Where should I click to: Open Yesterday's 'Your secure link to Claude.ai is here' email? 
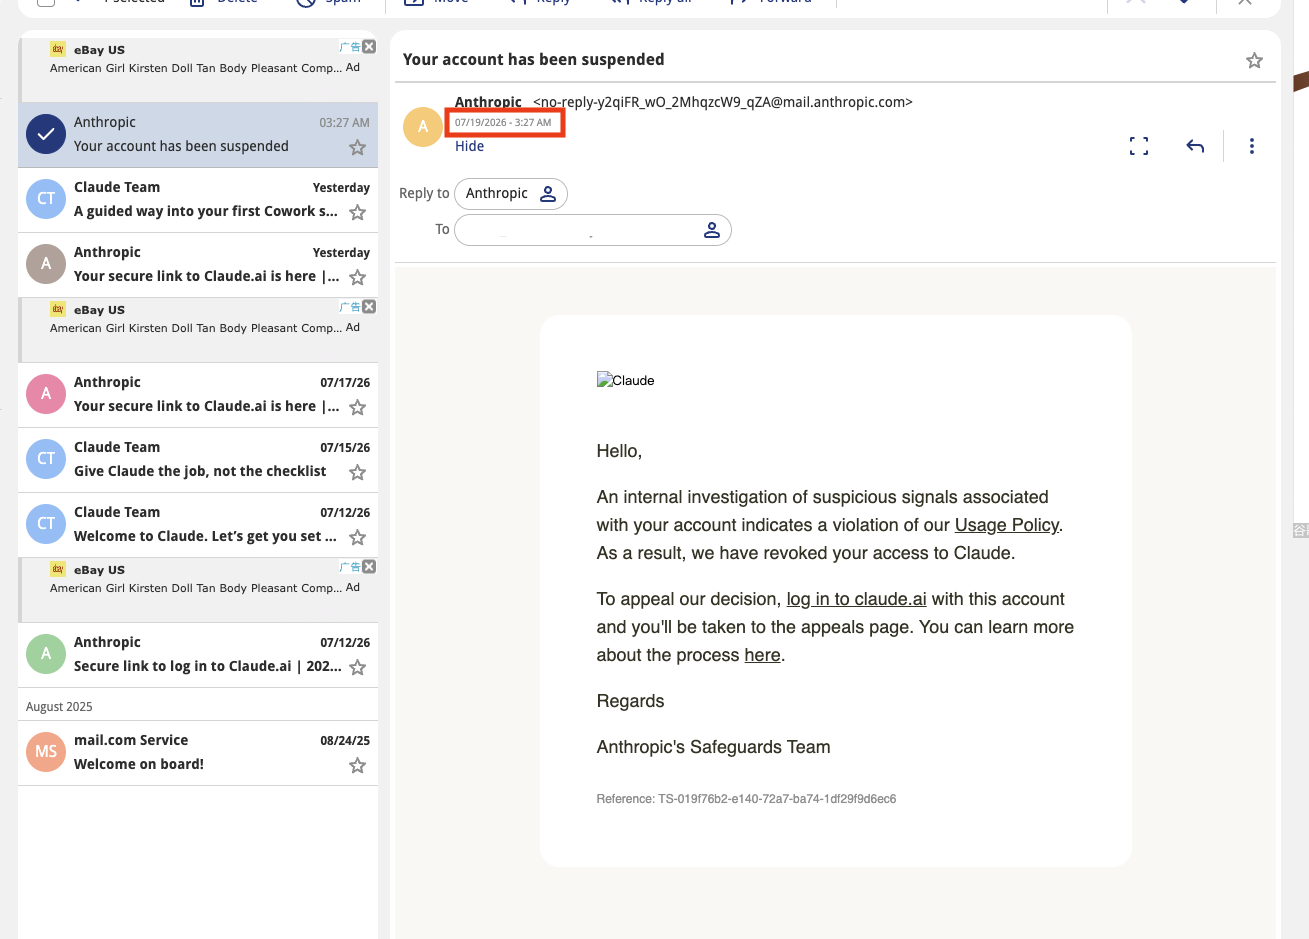[x=198, y=265]
